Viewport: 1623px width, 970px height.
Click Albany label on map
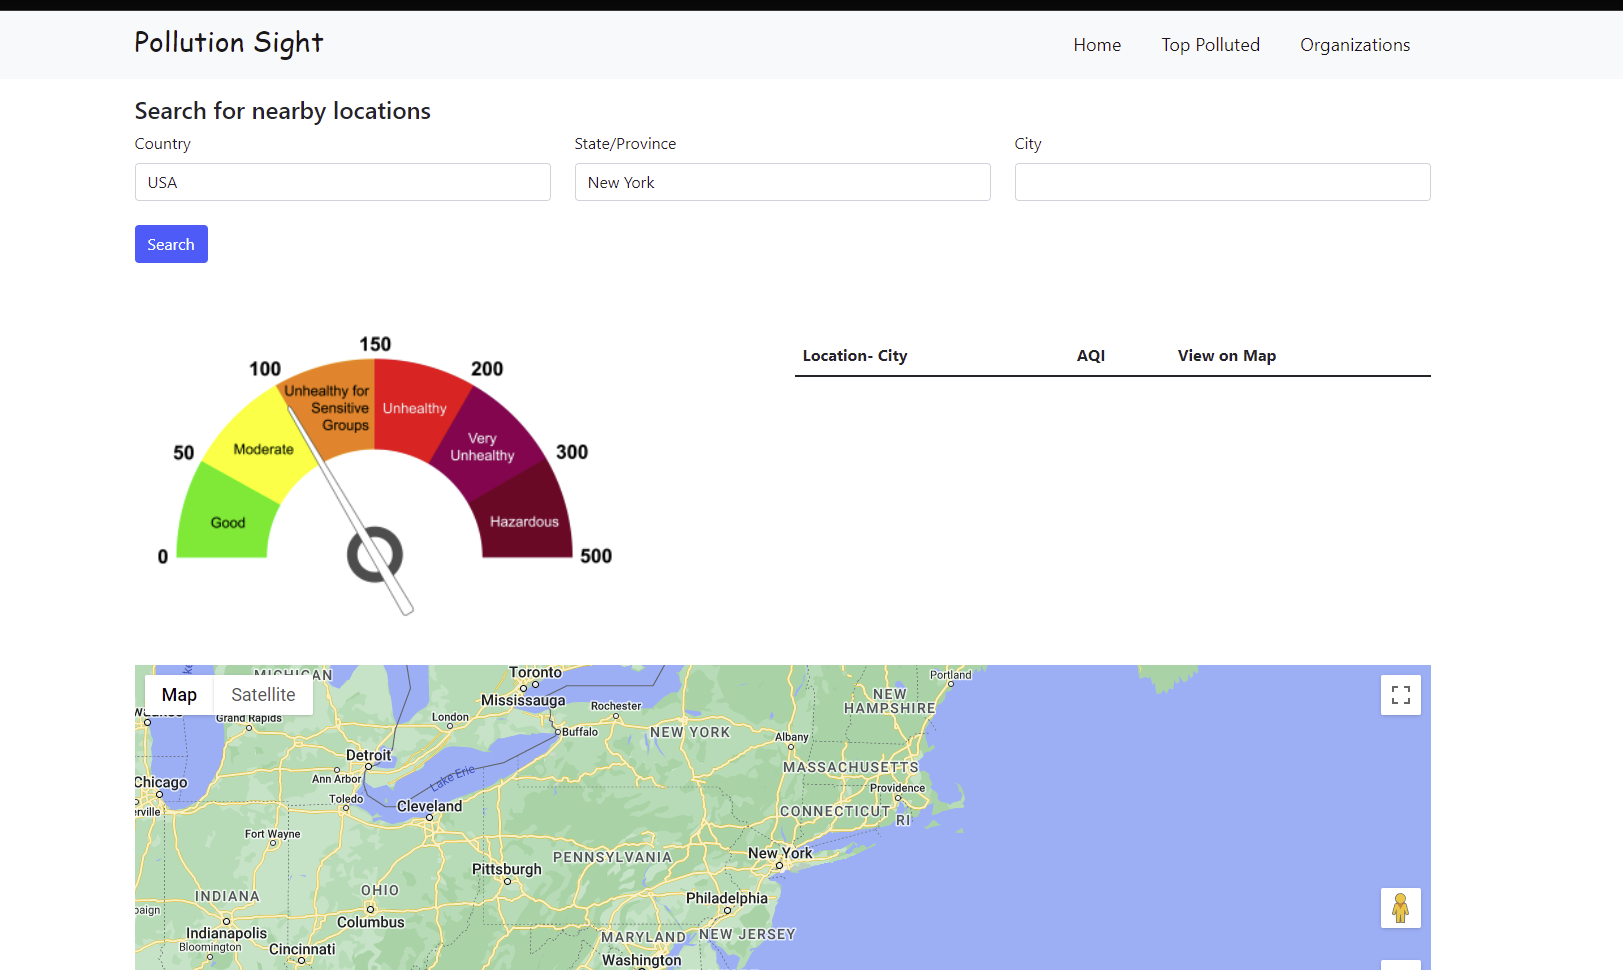pos(792,737)
